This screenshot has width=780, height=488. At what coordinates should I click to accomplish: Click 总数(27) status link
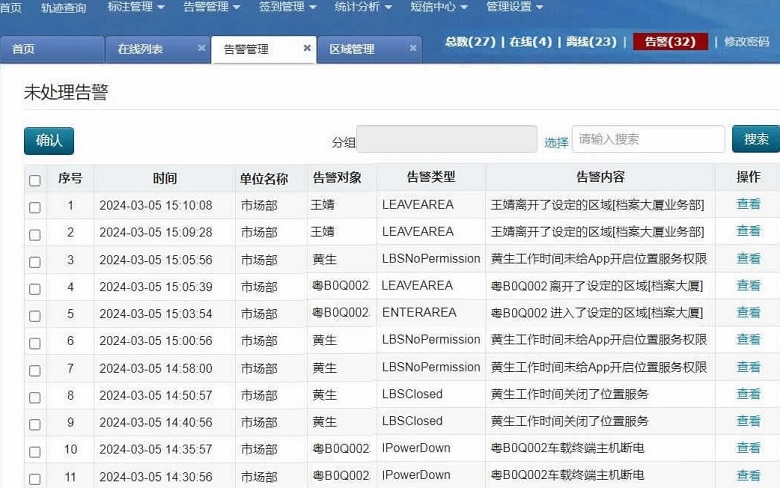coord(470,42)
